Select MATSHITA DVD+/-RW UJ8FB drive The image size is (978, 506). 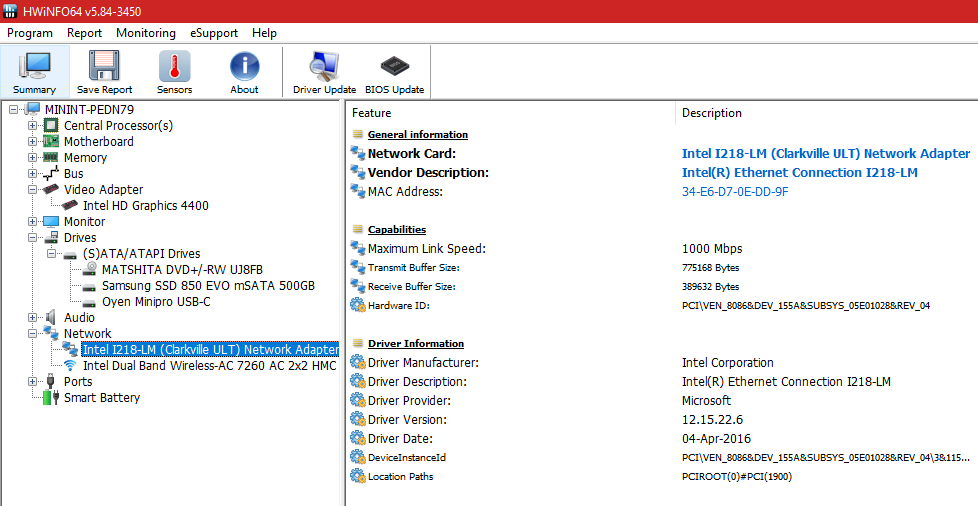(x=182, y=270)
